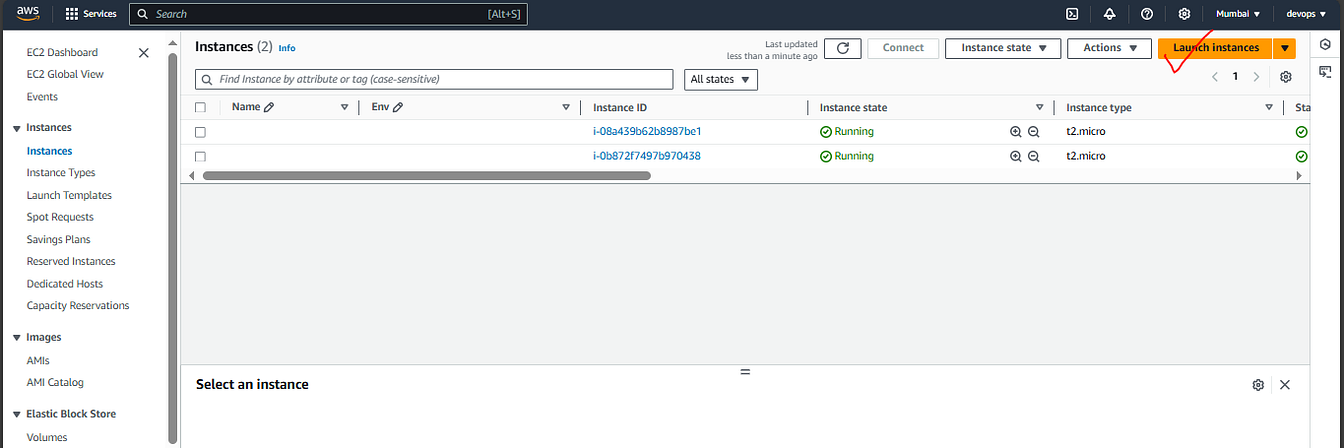This screenshot has height=448, width=1344.
Task: Sort by Name column arrow
Action: (345, 107)
